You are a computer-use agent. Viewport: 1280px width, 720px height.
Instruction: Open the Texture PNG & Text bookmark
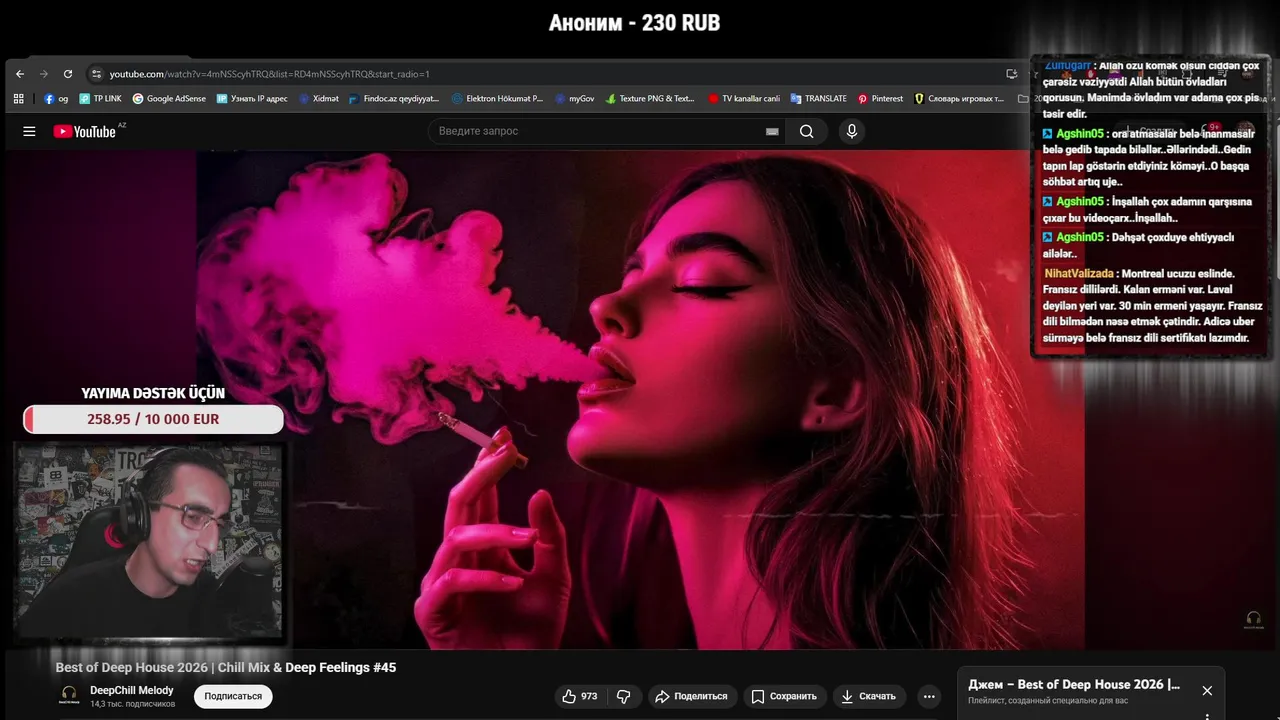point(650,99)
